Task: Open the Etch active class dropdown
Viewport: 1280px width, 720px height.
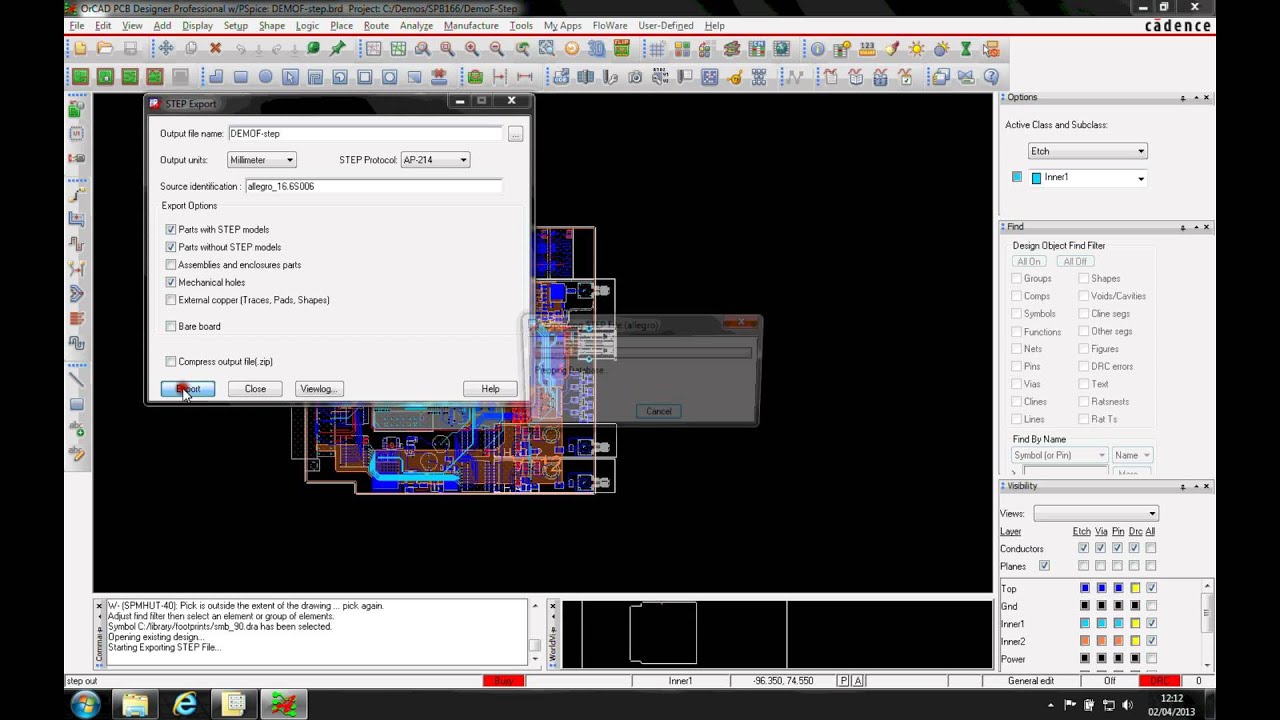Action: (x=1088, y=151)
